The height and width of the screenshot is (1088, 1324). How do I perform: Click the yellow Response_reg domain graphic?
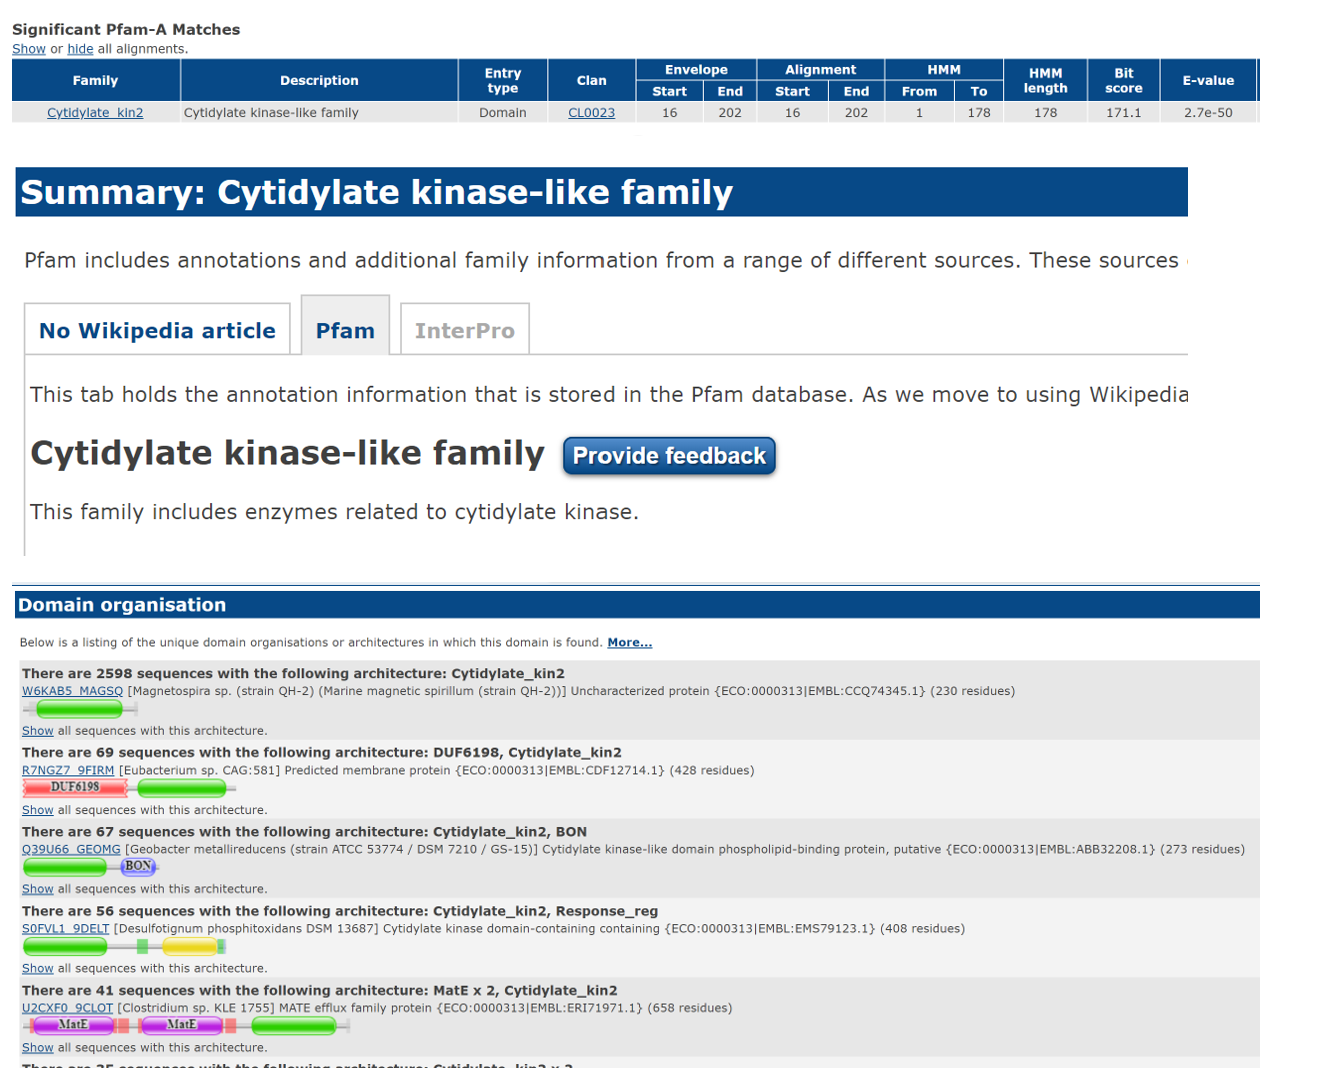pos(190,946)
